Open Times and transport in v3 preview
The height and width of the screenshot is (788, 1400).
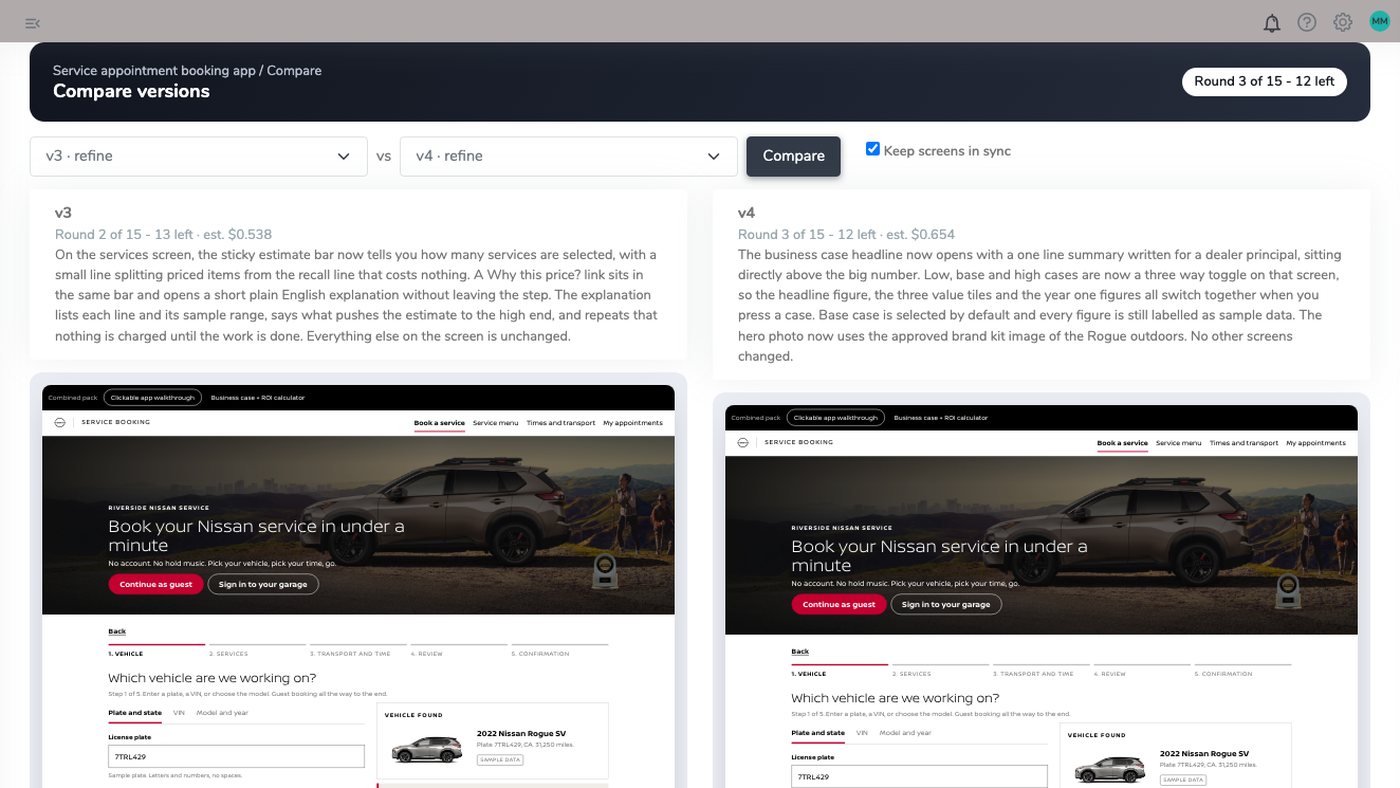(x=561, y=423)
